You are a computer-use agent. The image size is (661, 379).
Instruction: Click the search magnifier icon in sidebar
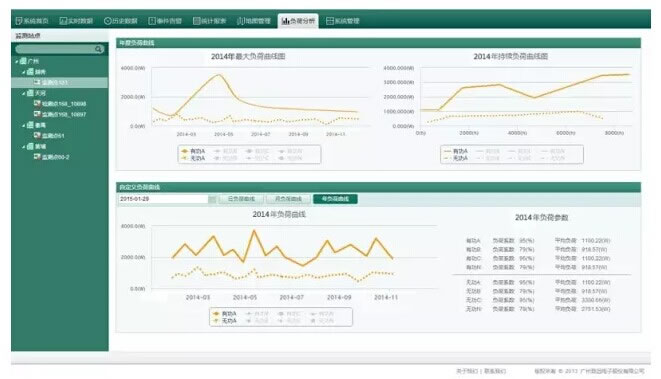(98, 49)
